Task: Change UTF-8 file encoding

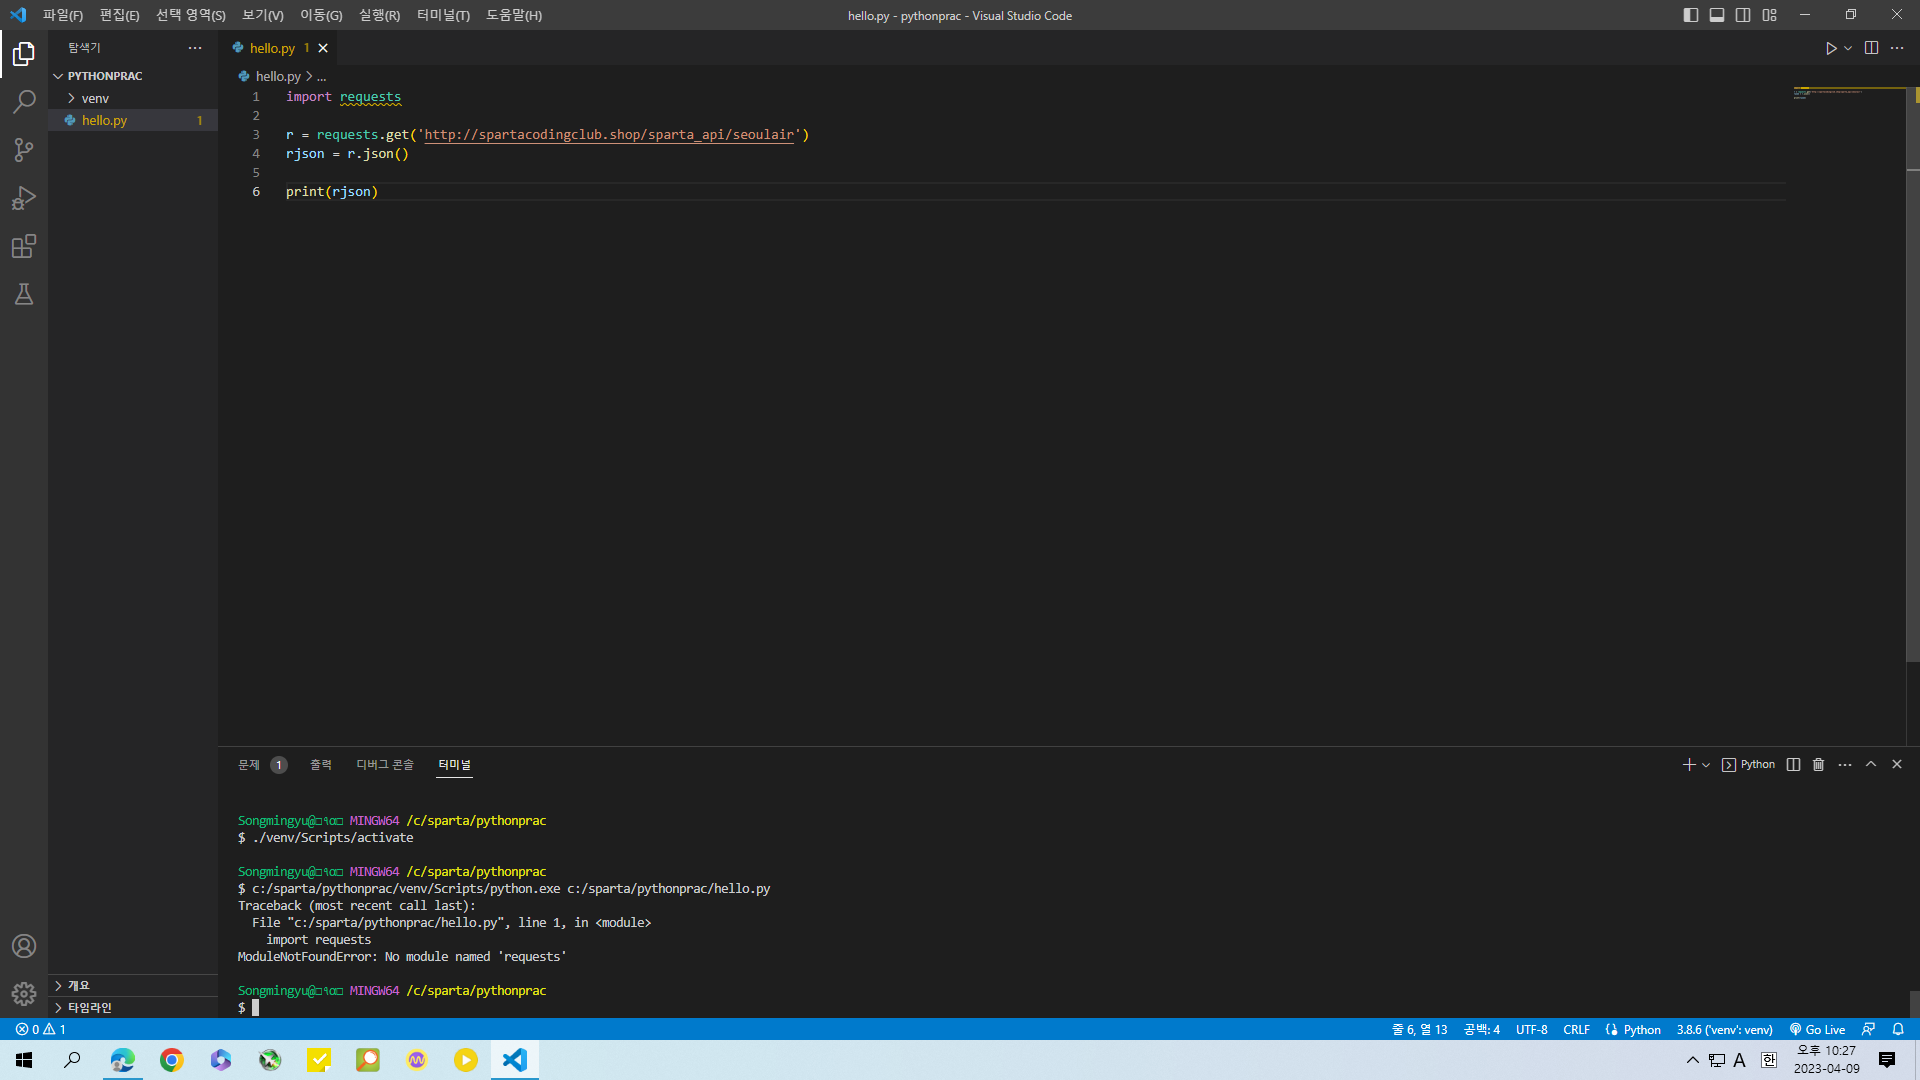Action: point(1531,1030)
